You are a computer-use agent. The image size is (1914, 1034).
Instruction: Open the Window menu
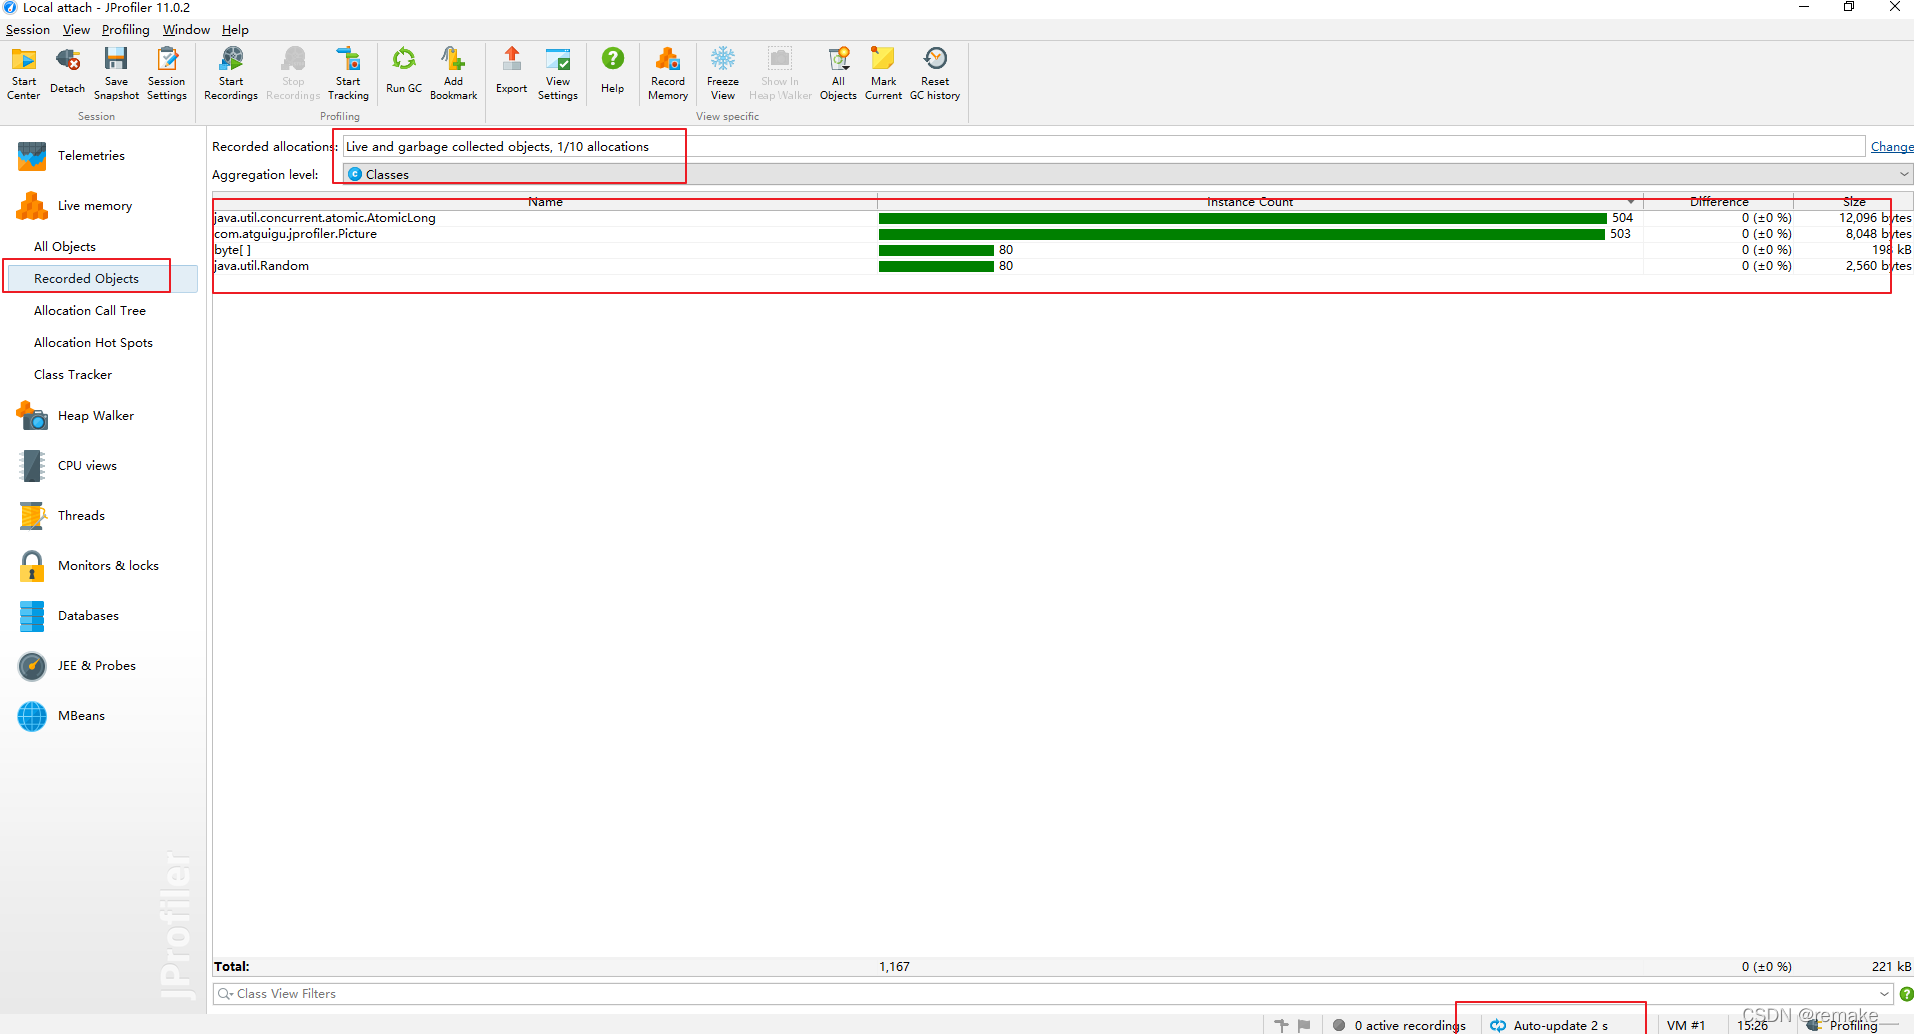[186, 30]
